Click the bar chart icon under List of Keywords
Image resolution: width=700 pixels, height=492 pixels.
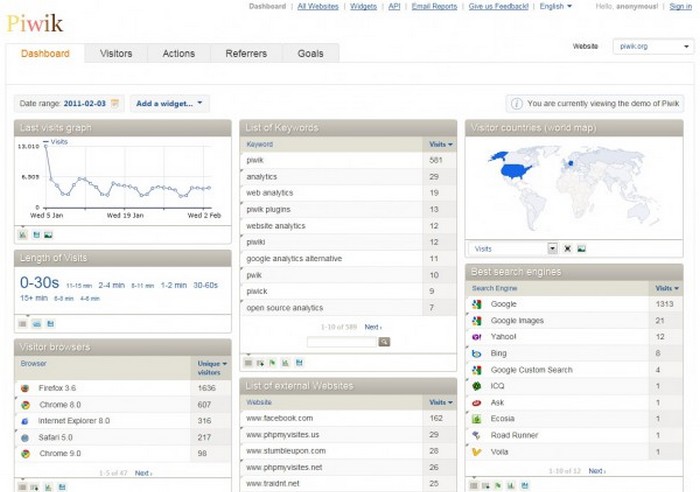pos(285,363)
